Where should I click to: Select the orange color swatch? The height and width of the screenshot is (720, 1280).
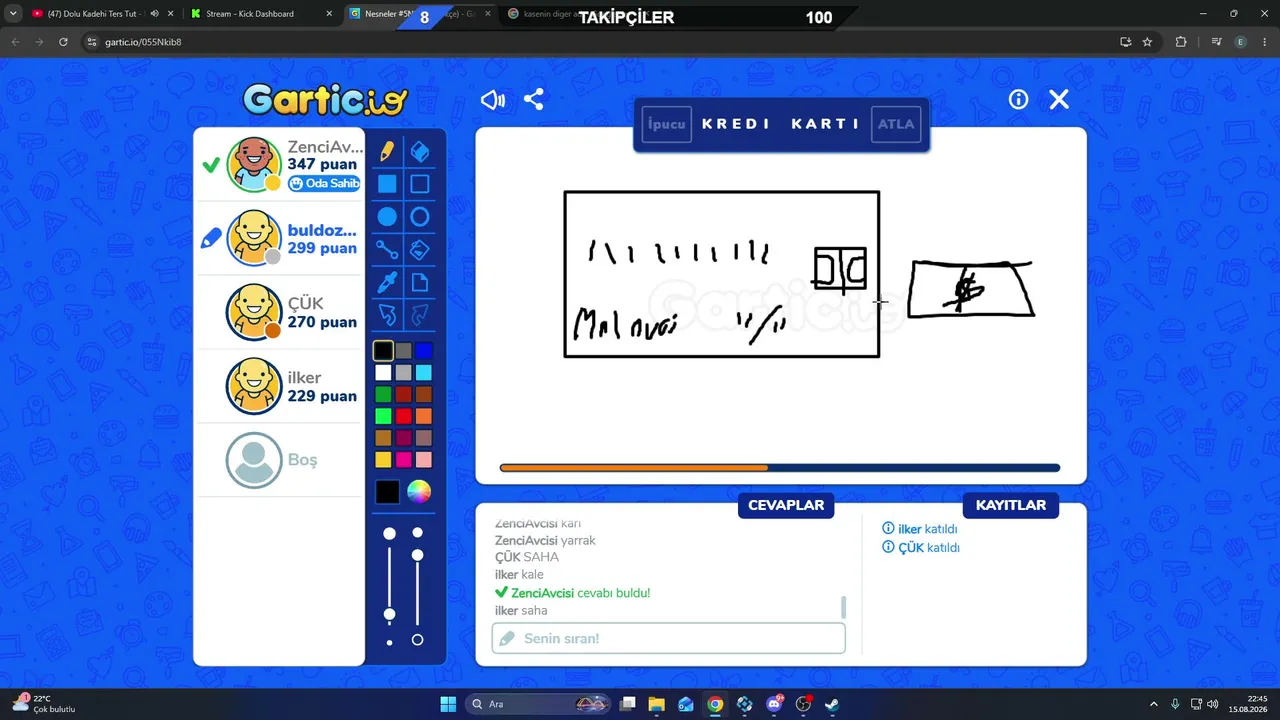click(424, 416)
